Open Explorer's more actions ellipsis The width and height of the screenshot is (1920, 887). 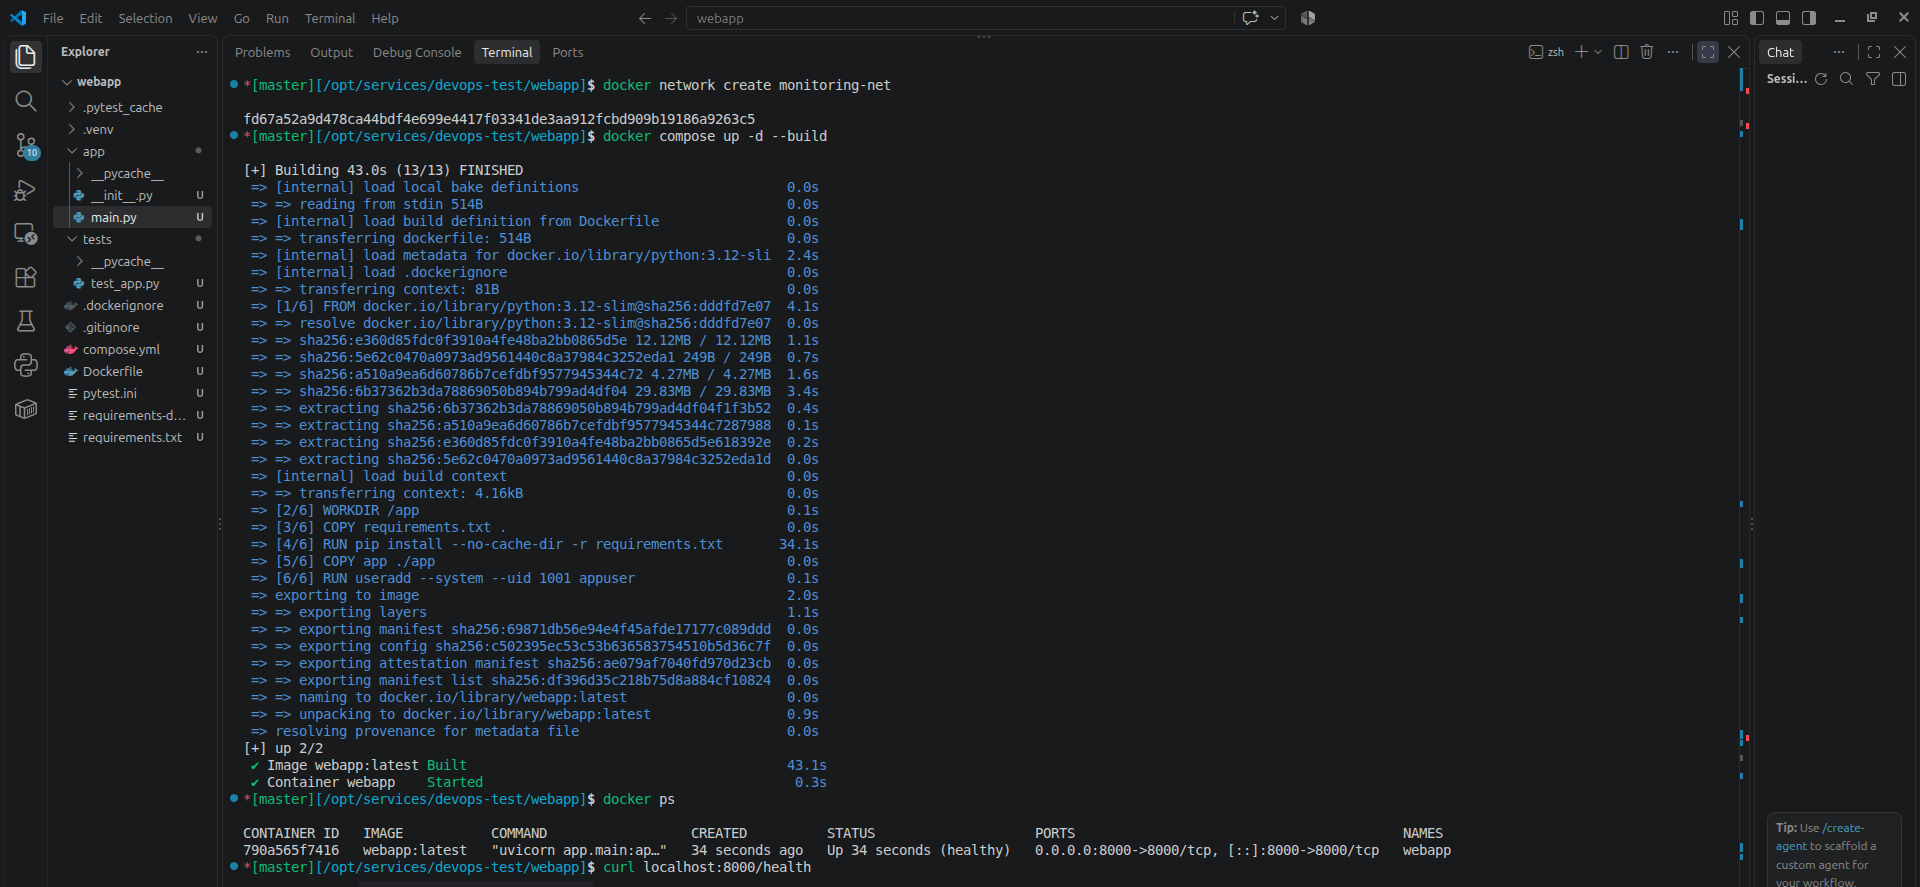coord(202,52)
